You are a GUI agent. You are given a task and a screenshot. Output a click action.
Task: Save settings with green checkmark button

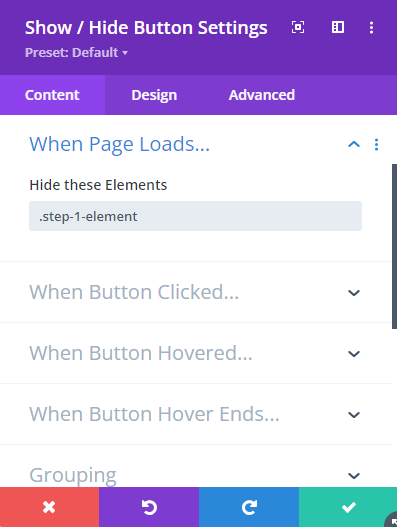(348, 507)
